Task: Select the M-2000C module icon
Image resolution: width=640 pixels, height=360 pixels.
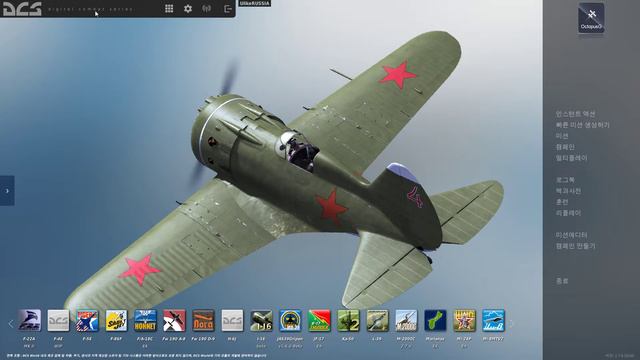Action: click(x=406, y=320)
